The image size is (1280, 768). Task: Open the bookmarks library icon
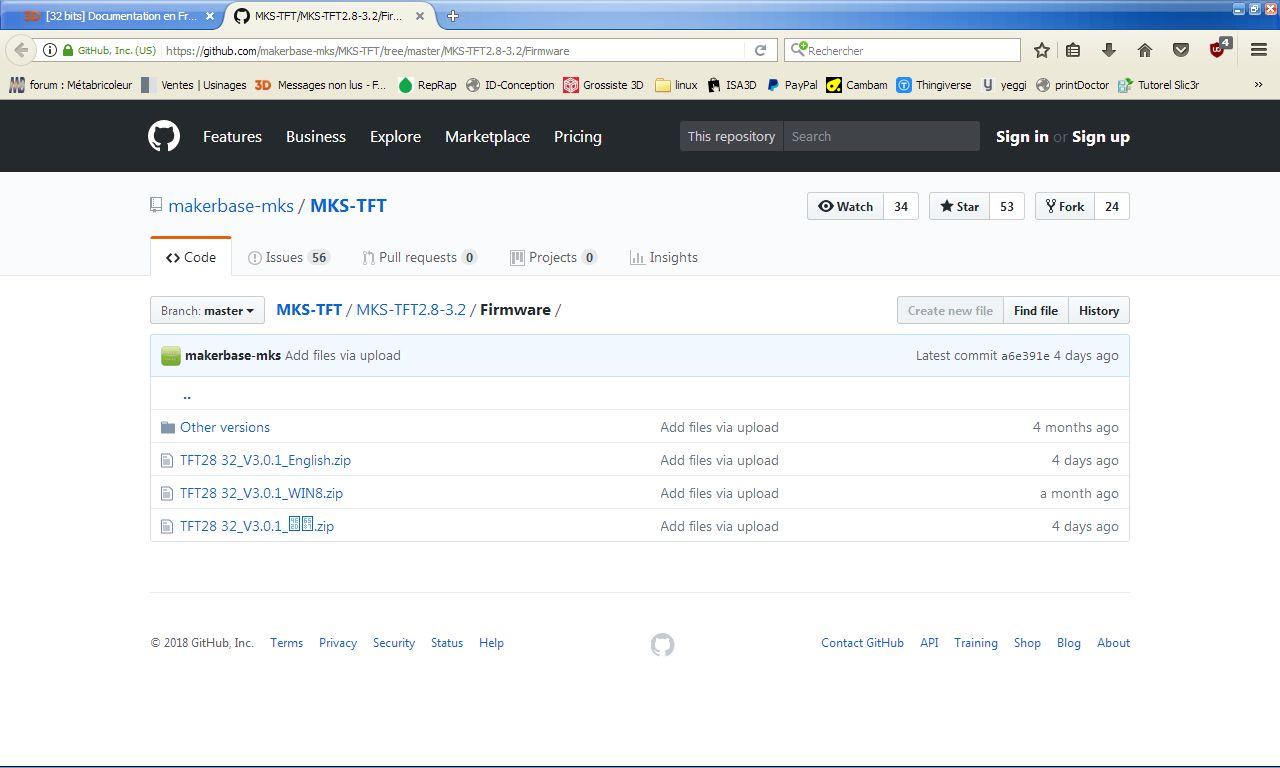pyautogui.click(x=1073, y=50)
